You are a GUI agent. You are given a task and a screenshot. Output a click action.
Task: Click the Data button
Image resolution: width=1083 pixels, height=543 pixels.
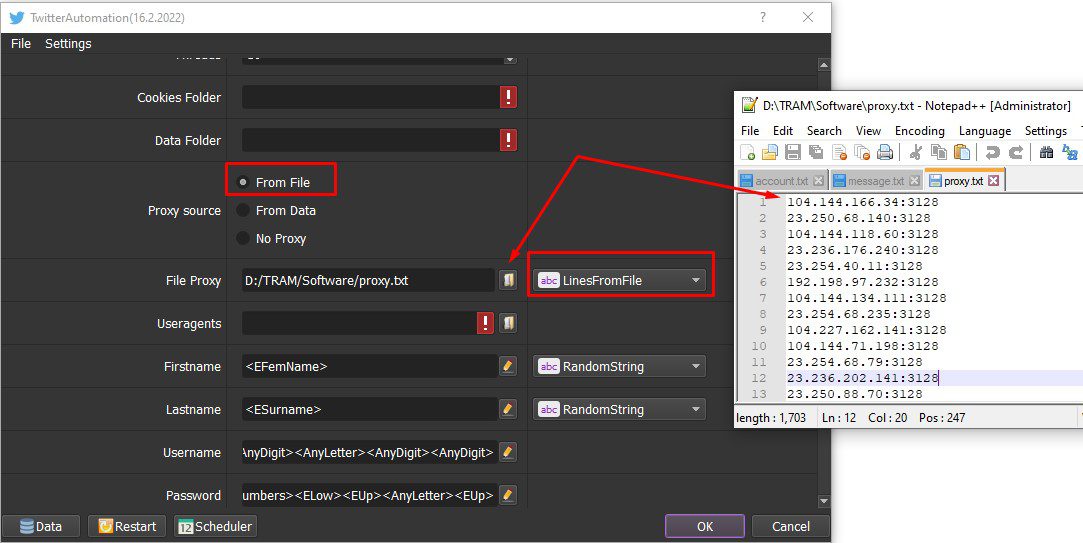pyautogui.click(x=41, y=526)
